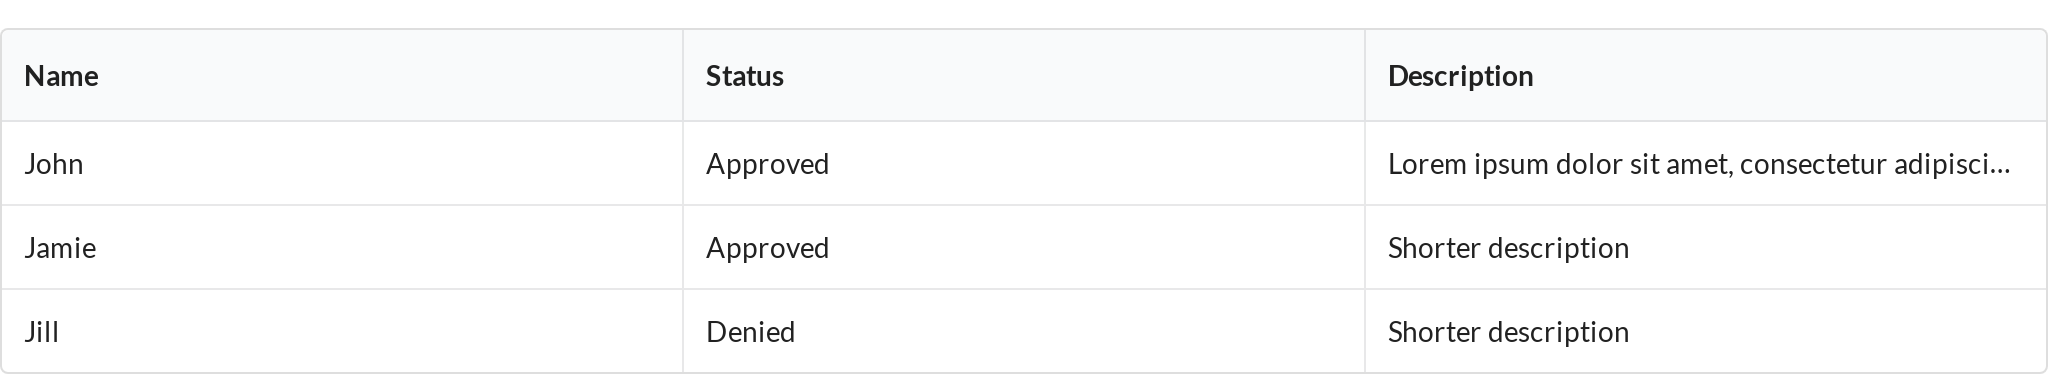Click Jill's Shorter description cell
The height and width of the screenshot is (374, 2048).
click(1706, 332)
